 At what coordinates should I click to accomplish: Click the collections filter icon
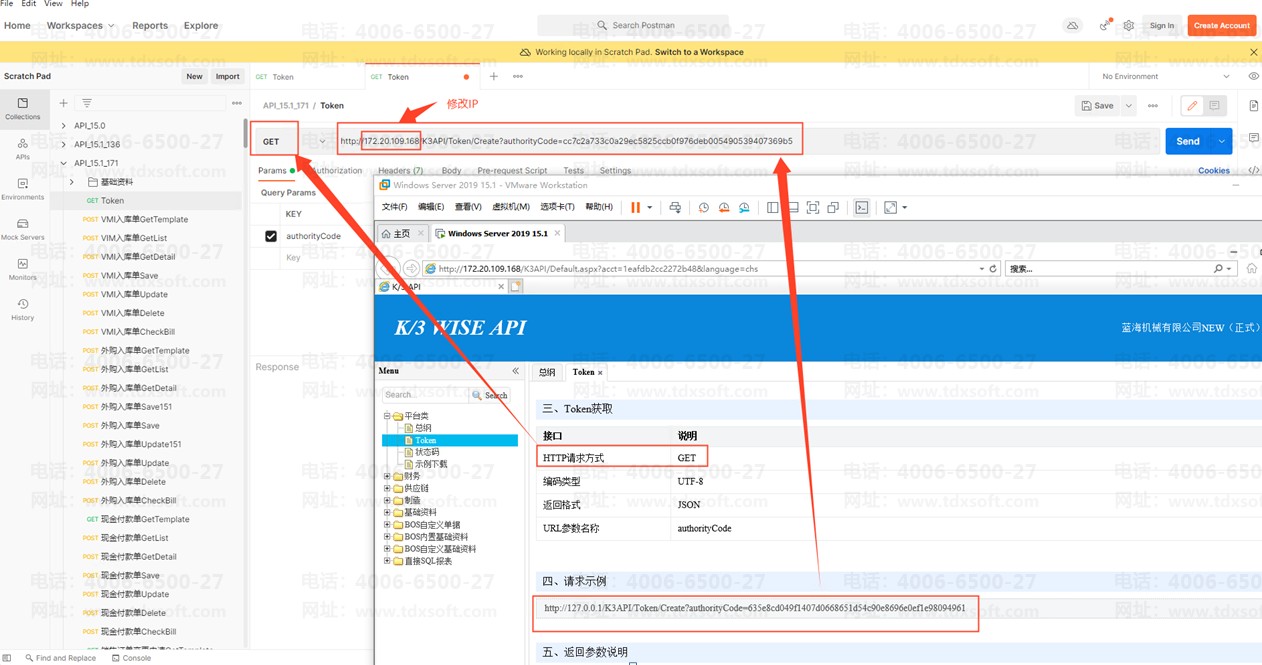click(x=87, y=103)
